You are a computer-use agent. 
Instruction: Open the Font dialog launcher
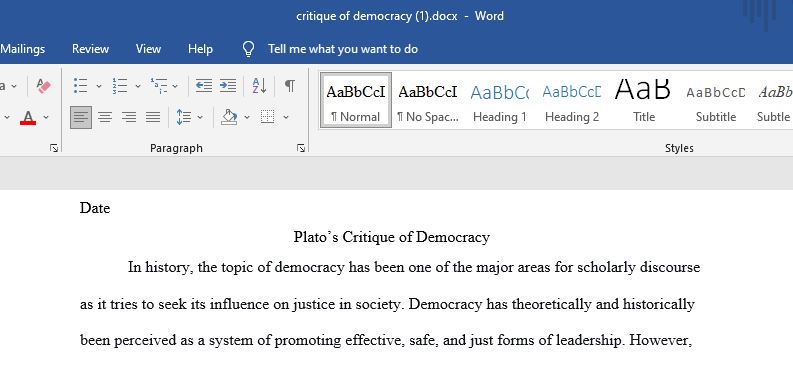(54, 148)
